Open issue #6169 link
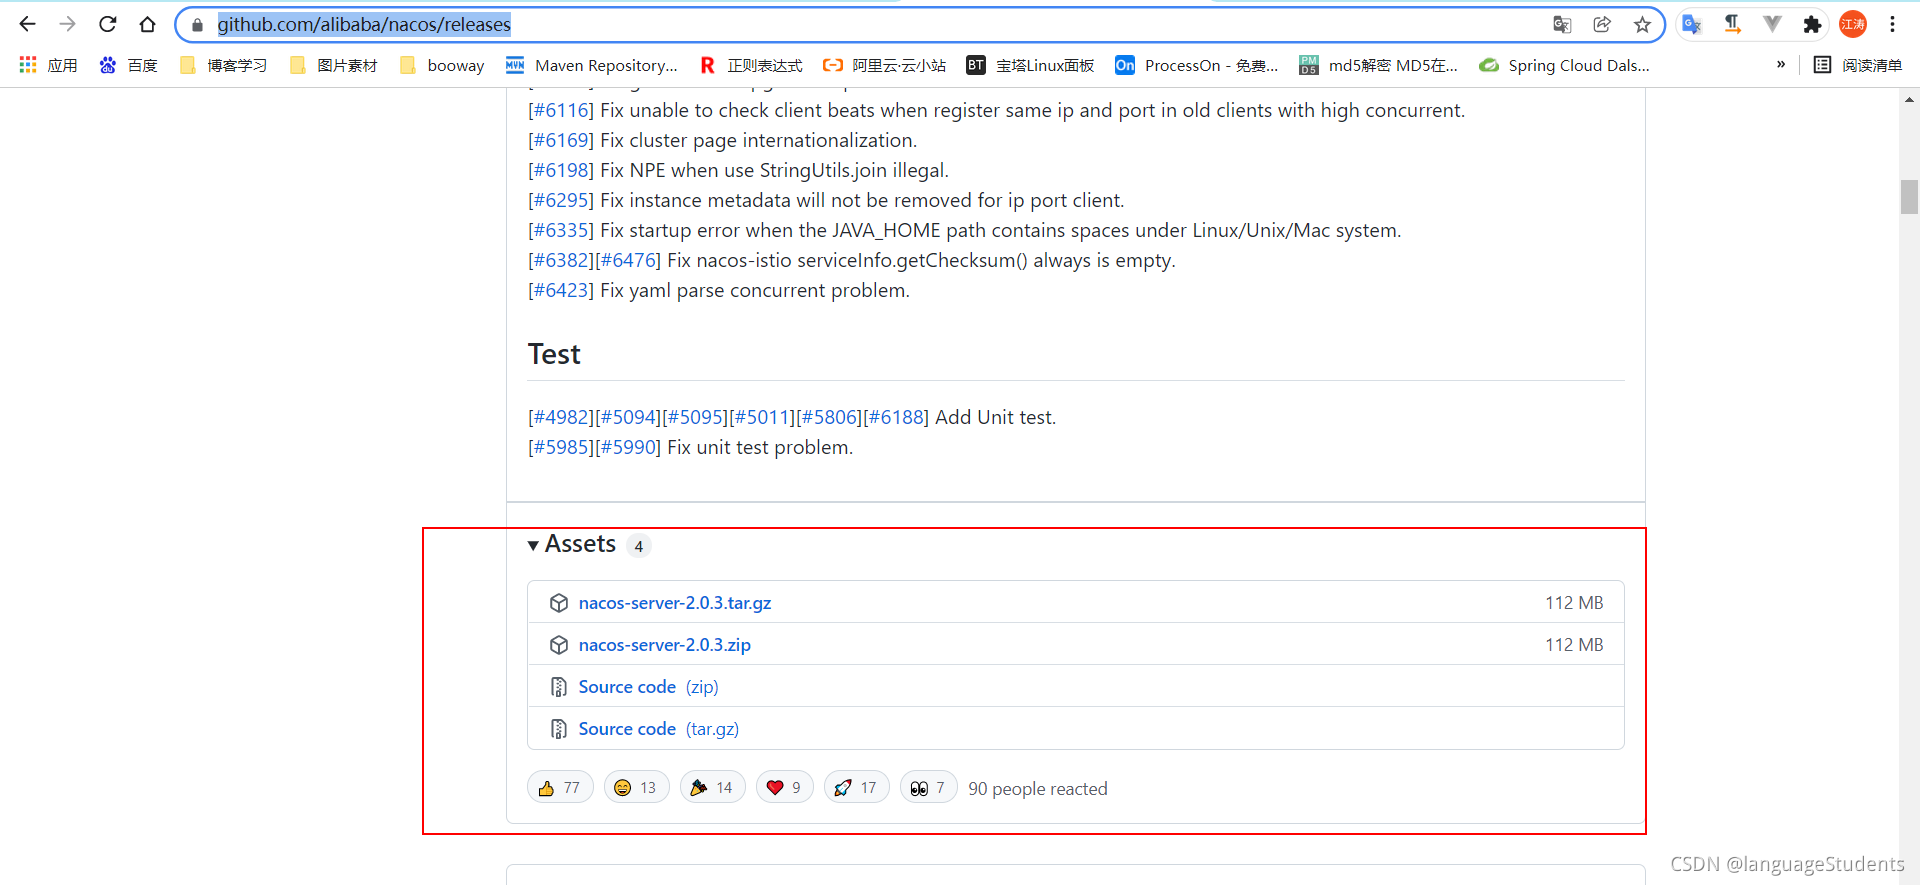 point(561,140)
